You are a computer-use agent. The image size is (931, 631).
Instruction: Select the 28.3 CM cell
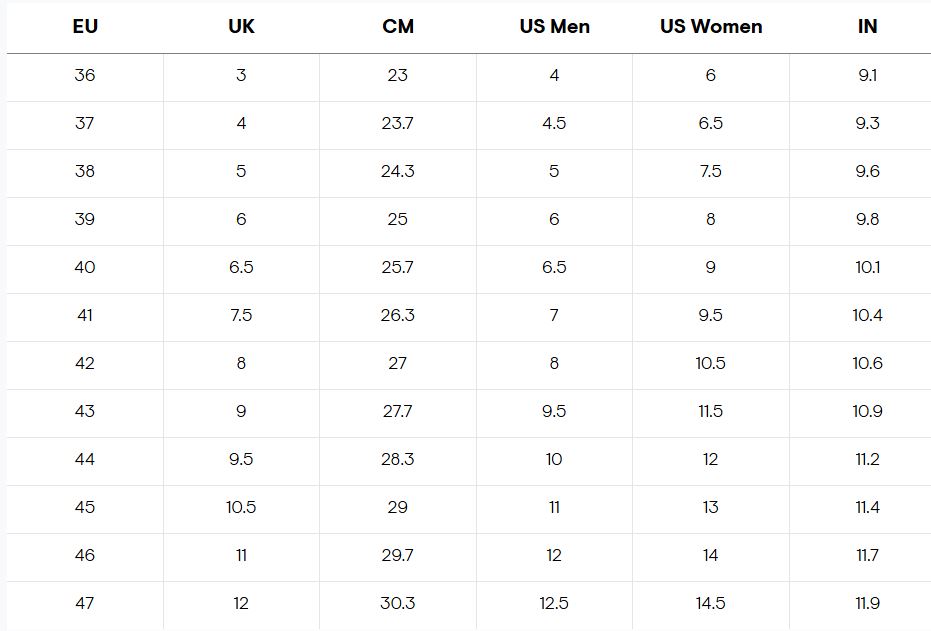click(x=398, y=459)
